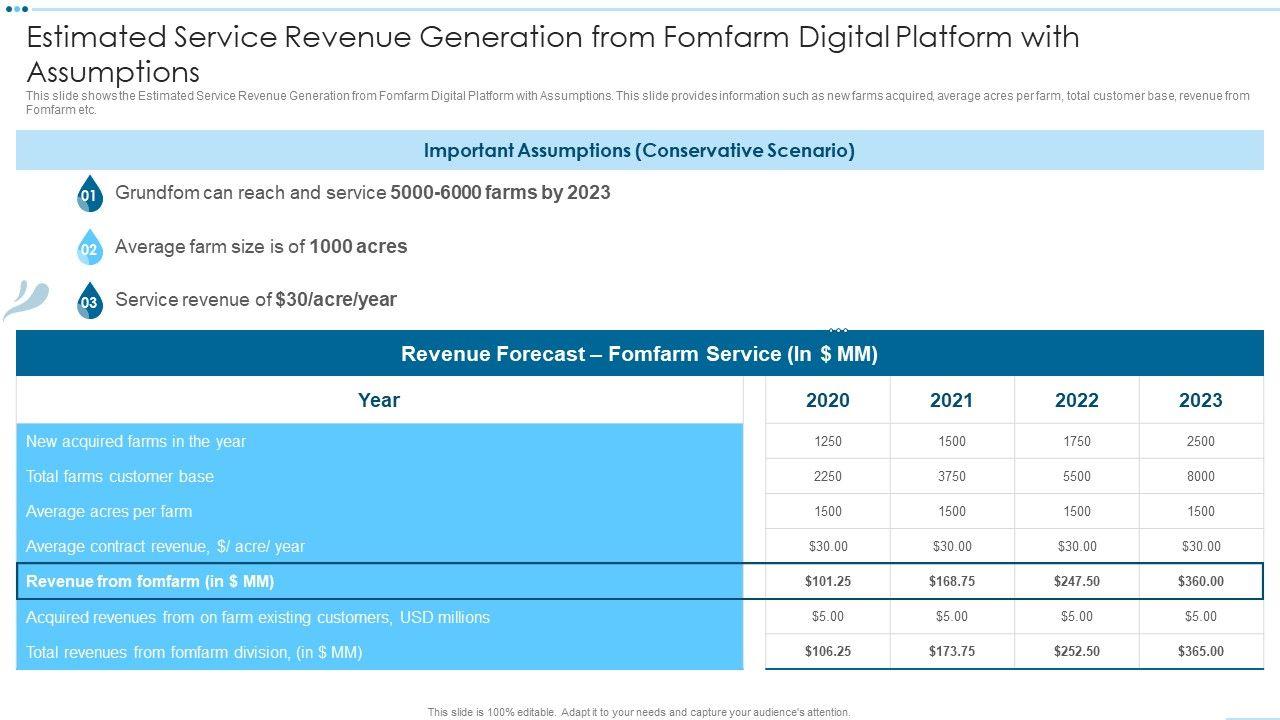
Task: Select the Average contract revenue row label
Action: 166,546
